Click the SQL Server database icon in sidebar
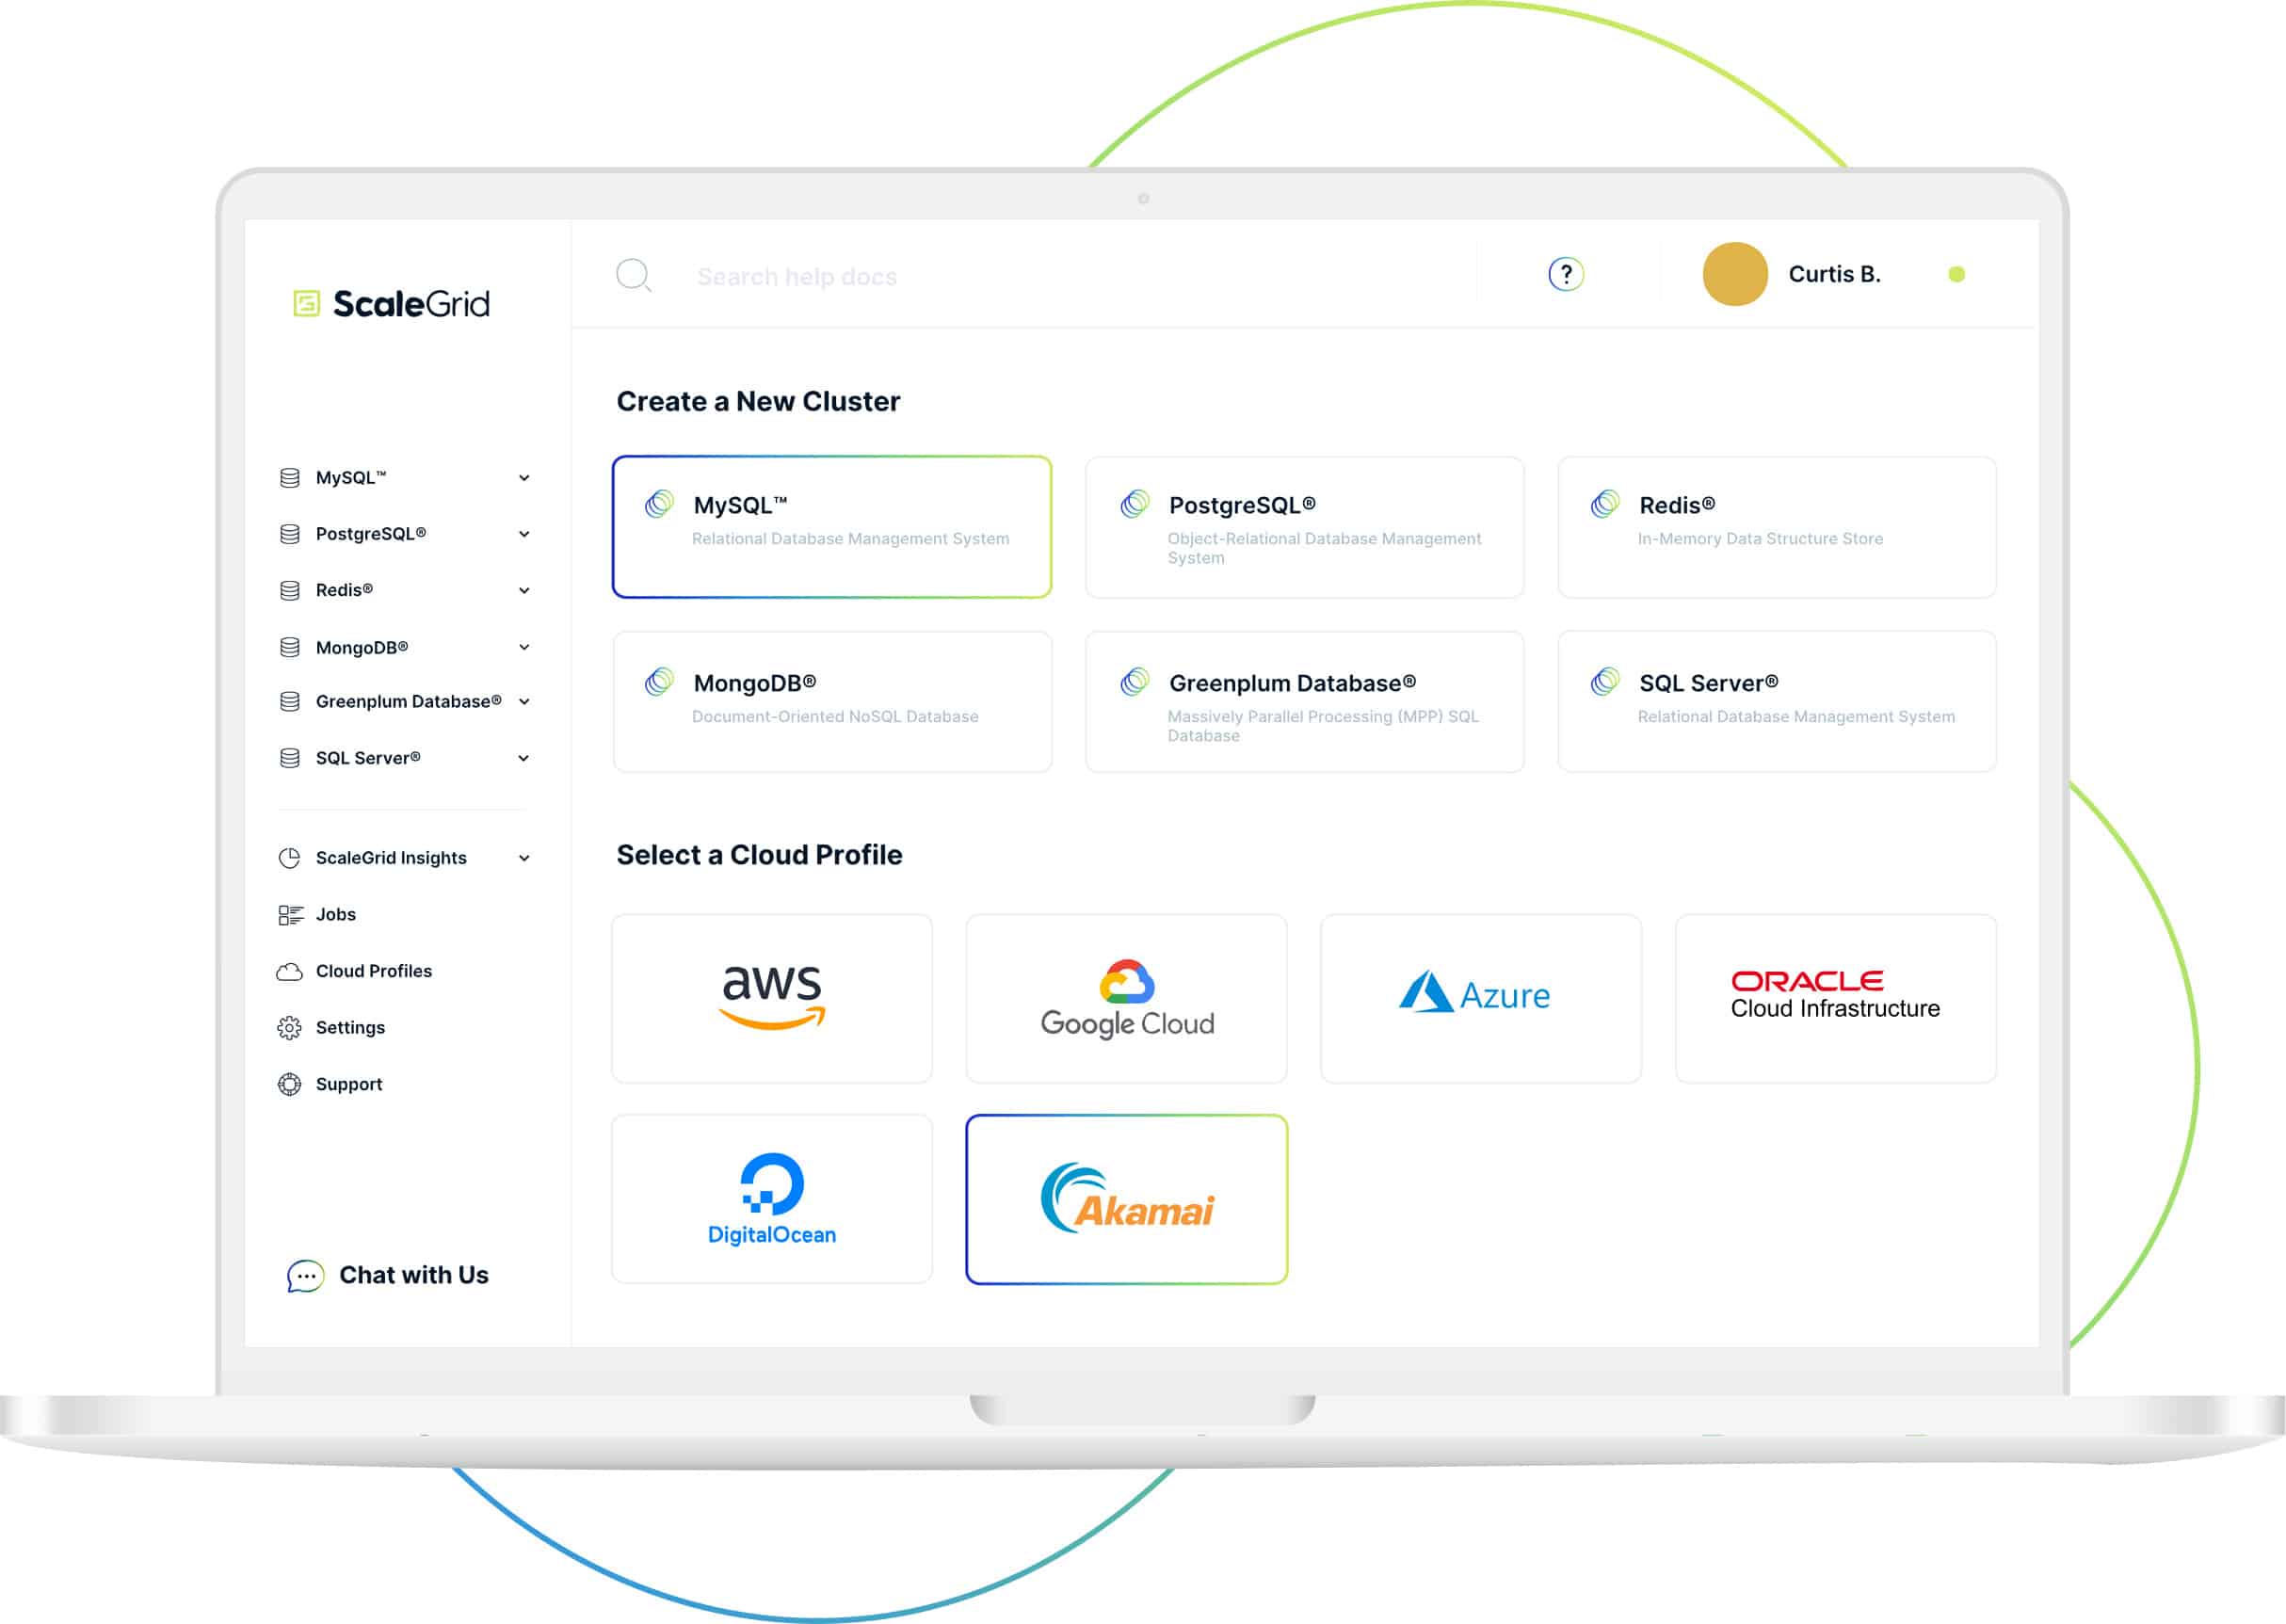The height and width of the screenshot is (1624, 2286). 290,758
